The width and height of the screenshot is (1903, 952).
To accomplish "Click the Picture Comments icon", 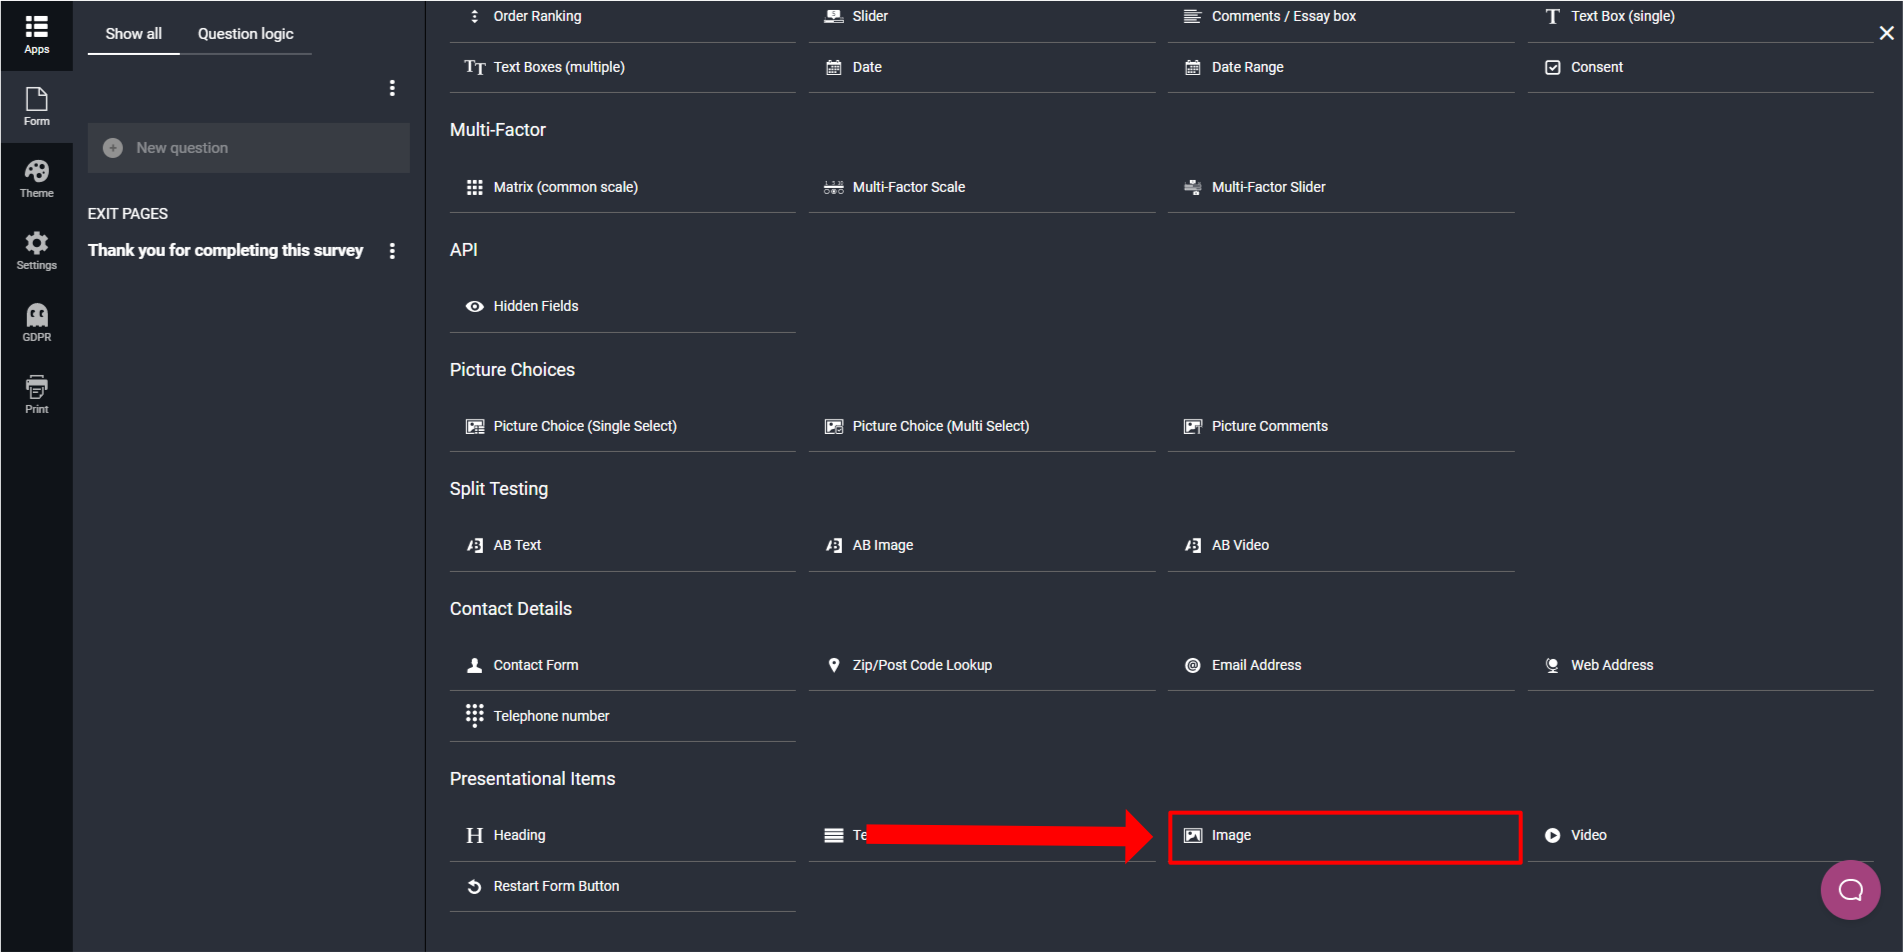I will click(x=1192, y=426).
